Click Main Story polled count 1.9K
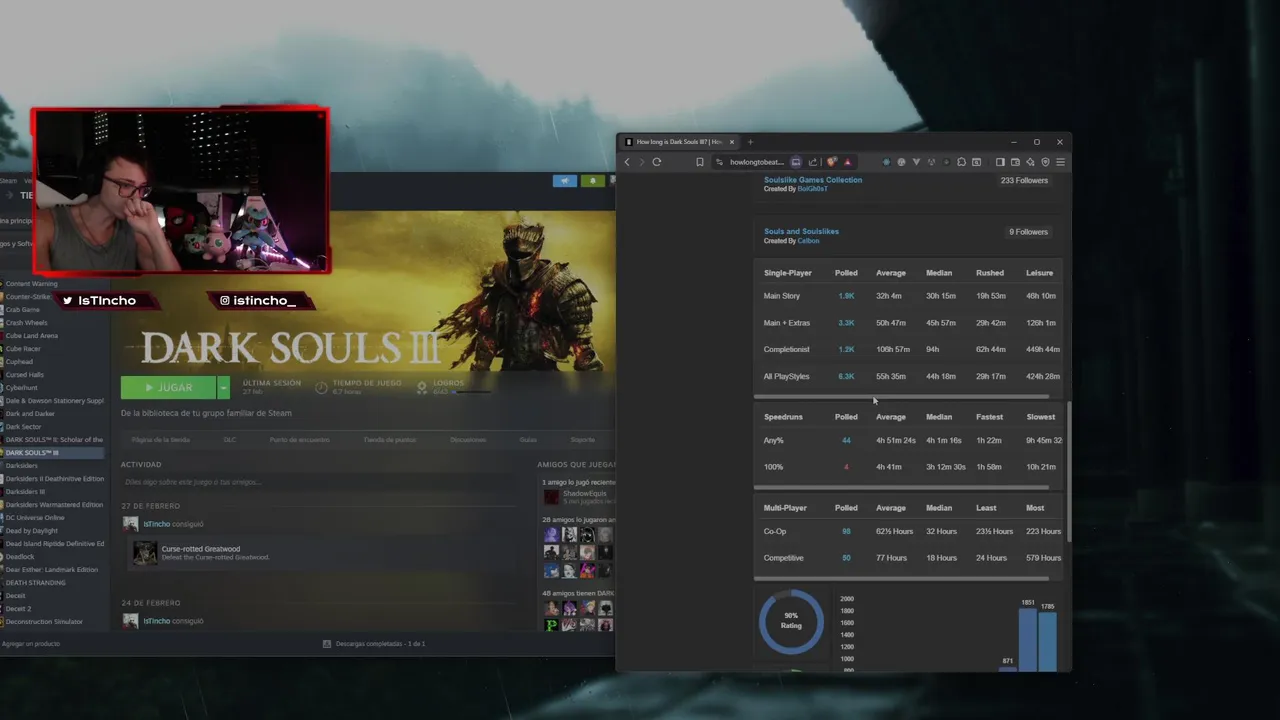1280x720 pixels. [846, 296]
